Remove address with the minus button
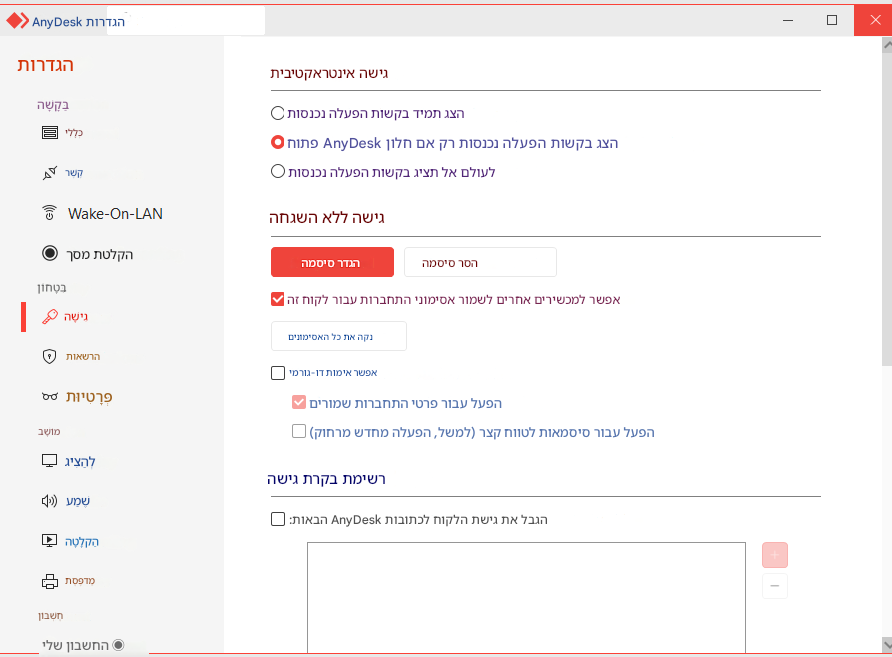 coord(775,586)
